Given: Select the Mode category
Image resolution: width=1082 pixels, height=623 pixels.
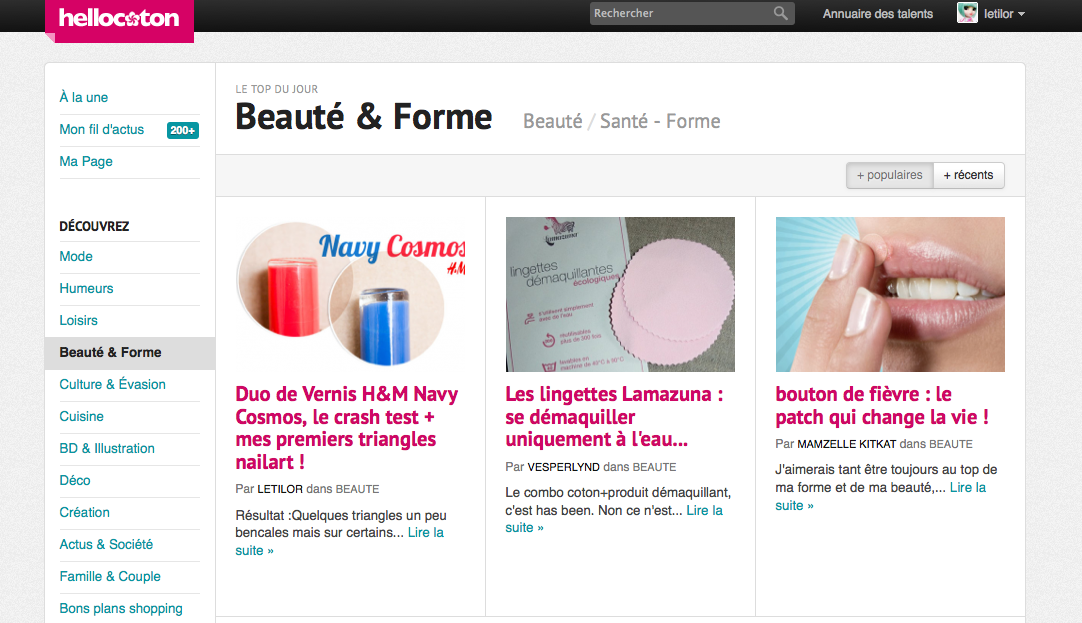Looking at the screenshot, I should [76, 257].
